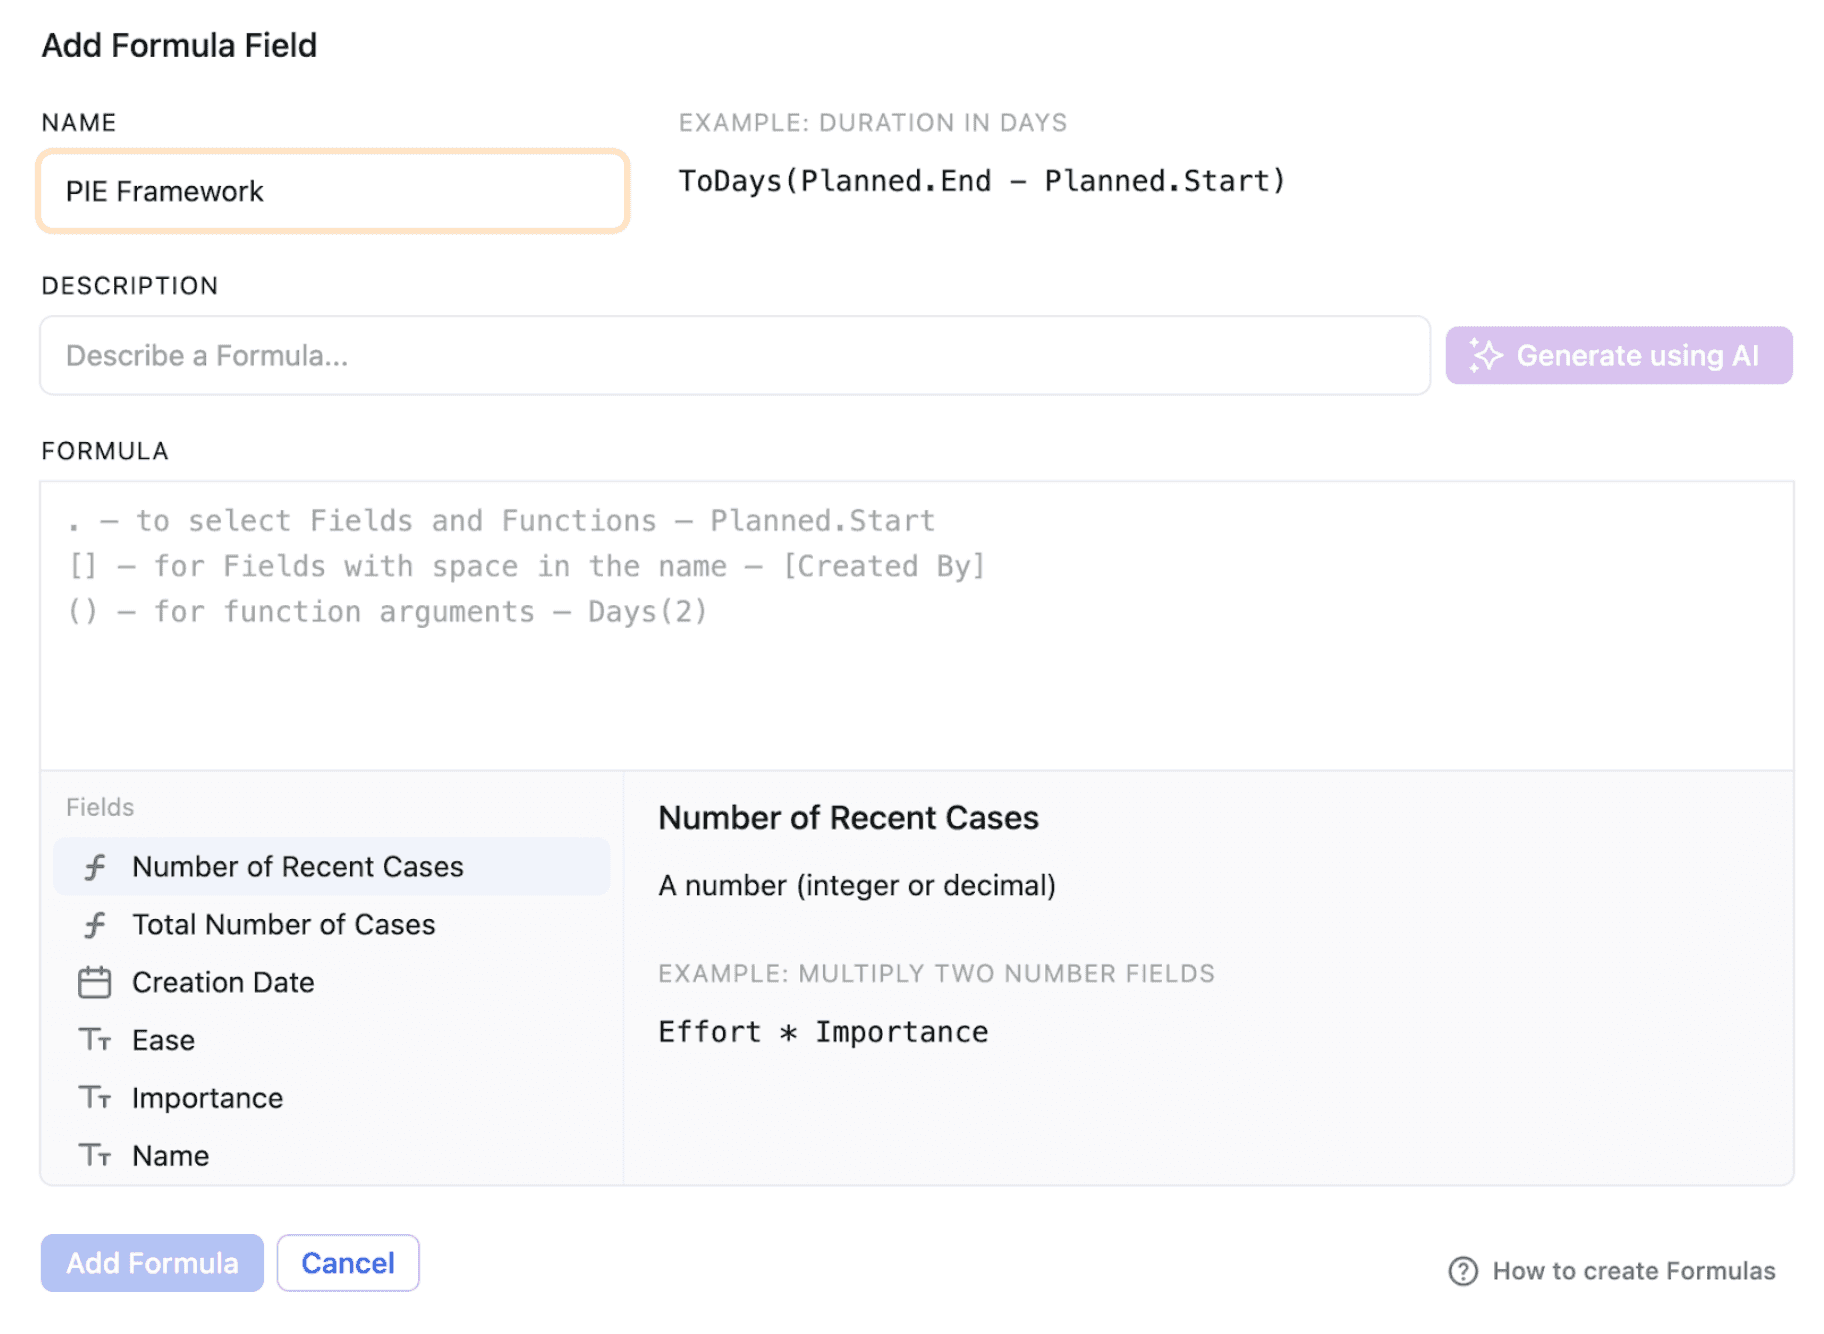The width and height of the screenshot is (1824, 1334).
Task: Click the formula icon beside Total Number of Cases
Action: pyautogui.click(x=94, y=924)
